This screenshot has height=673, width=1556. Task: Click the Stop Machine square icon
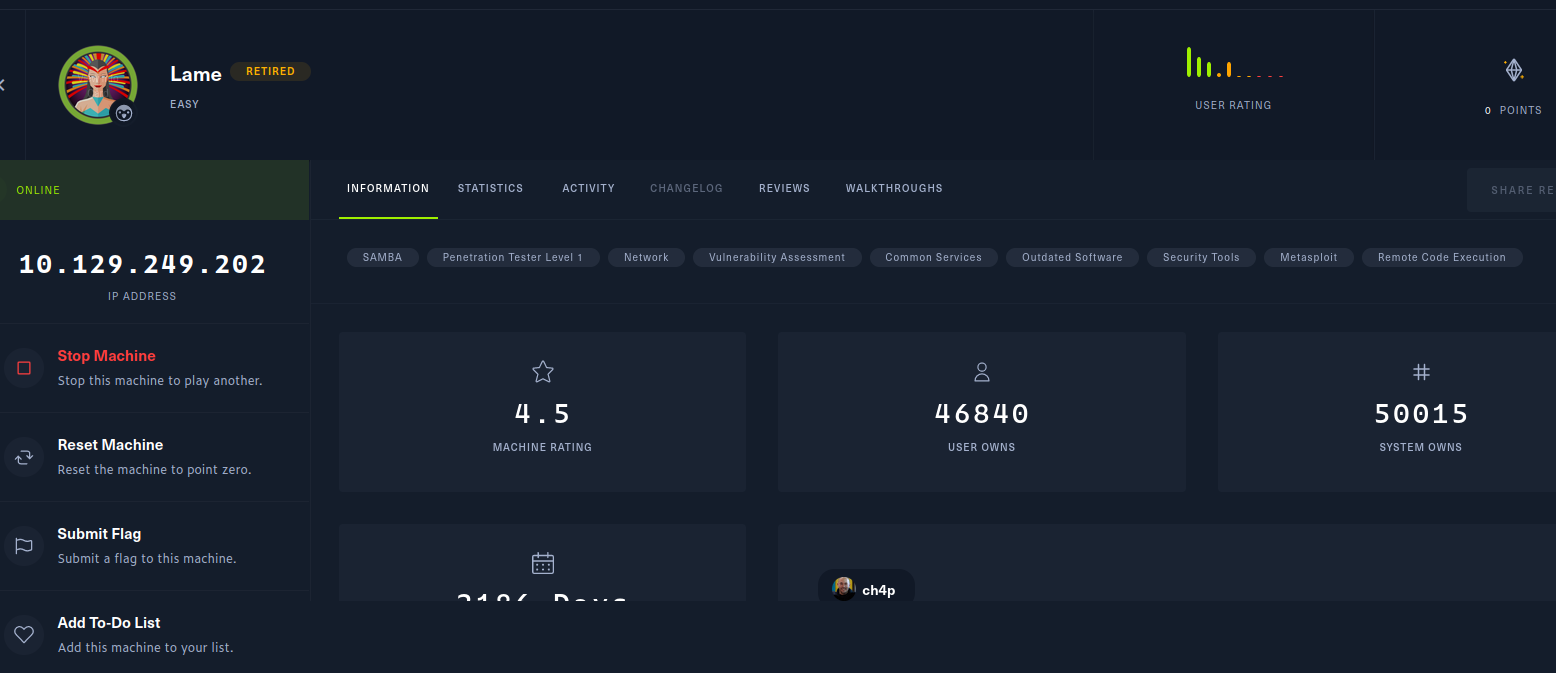pyautogui.click(x=24, y=368)
